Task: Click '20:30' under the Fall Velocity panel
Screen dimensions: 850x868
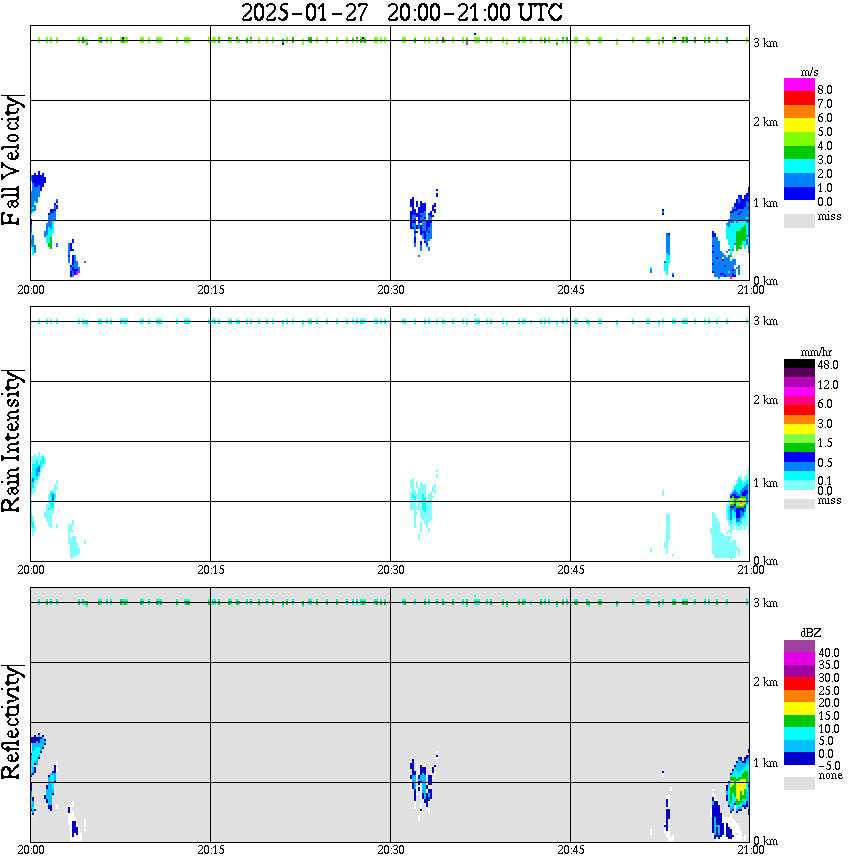Action: (391, 290)
